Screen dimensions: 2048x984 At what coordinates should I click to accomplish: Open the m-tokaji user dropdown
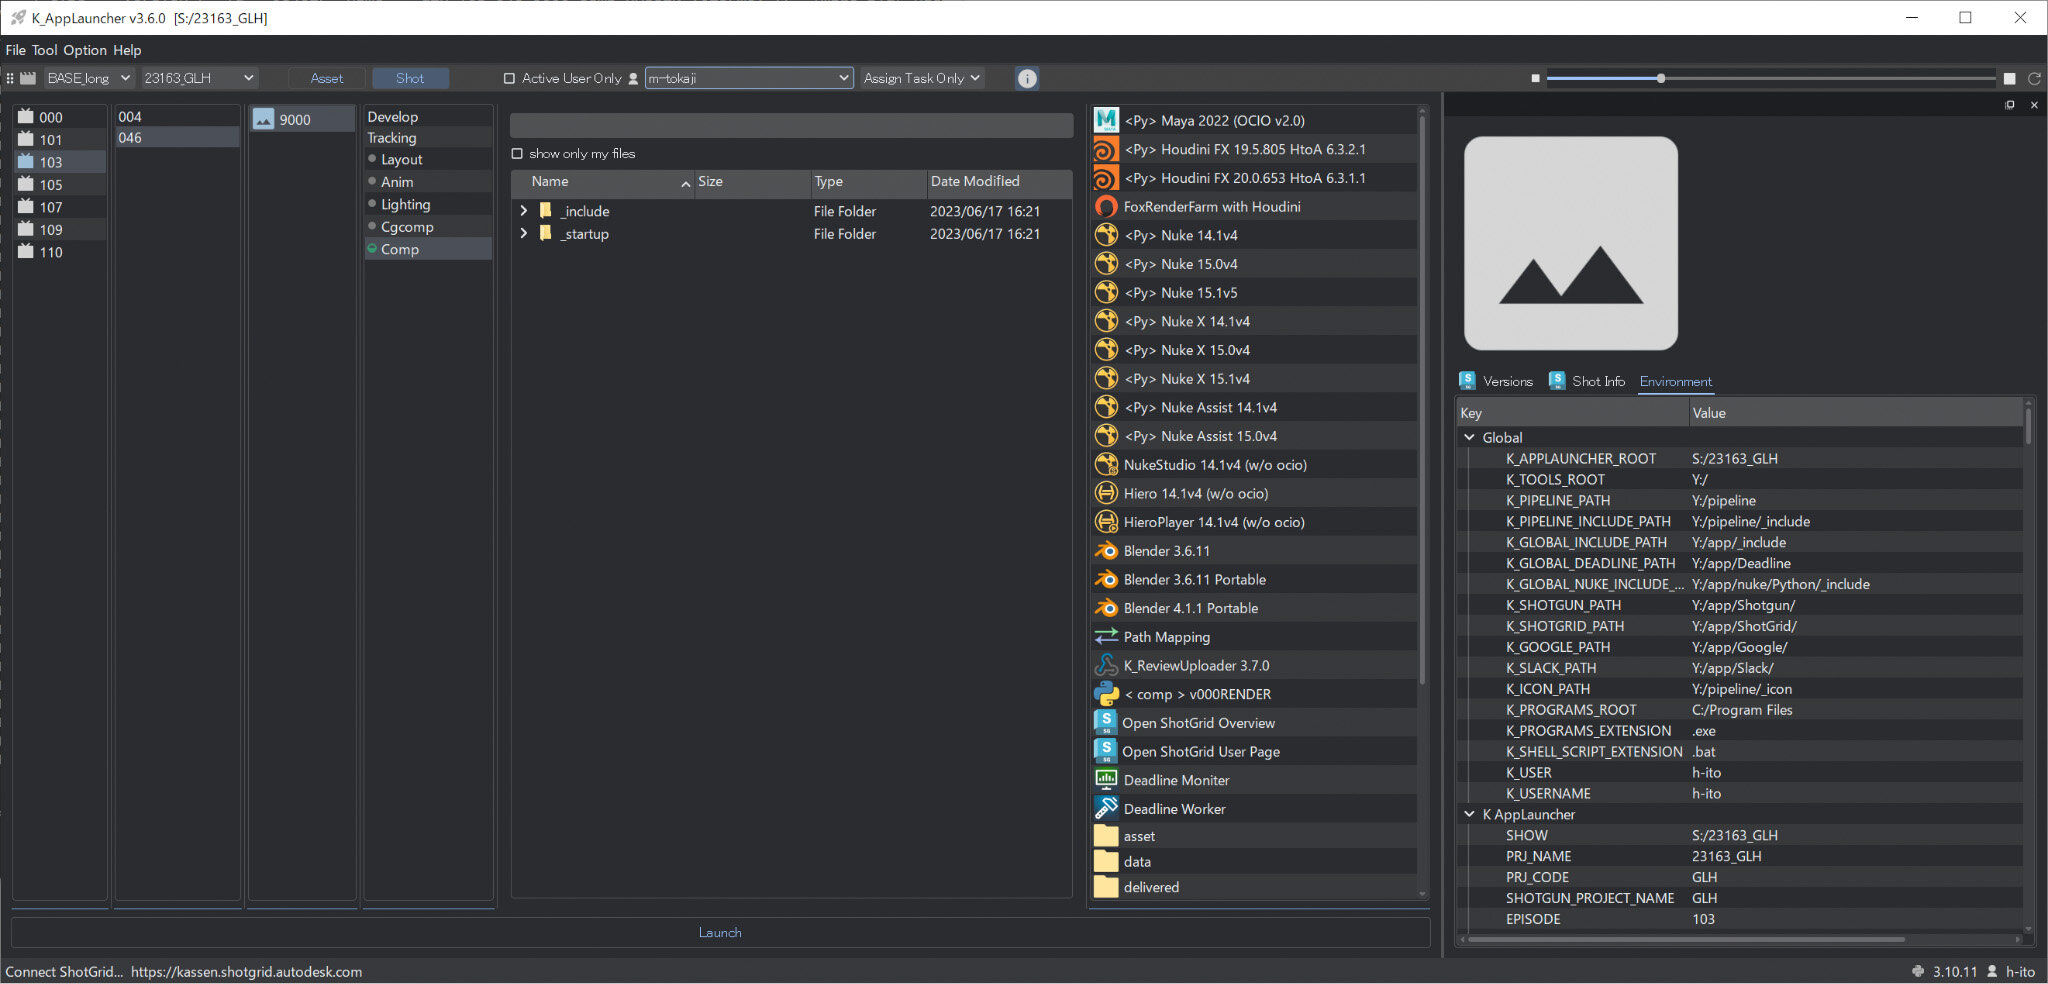[748, 78]
